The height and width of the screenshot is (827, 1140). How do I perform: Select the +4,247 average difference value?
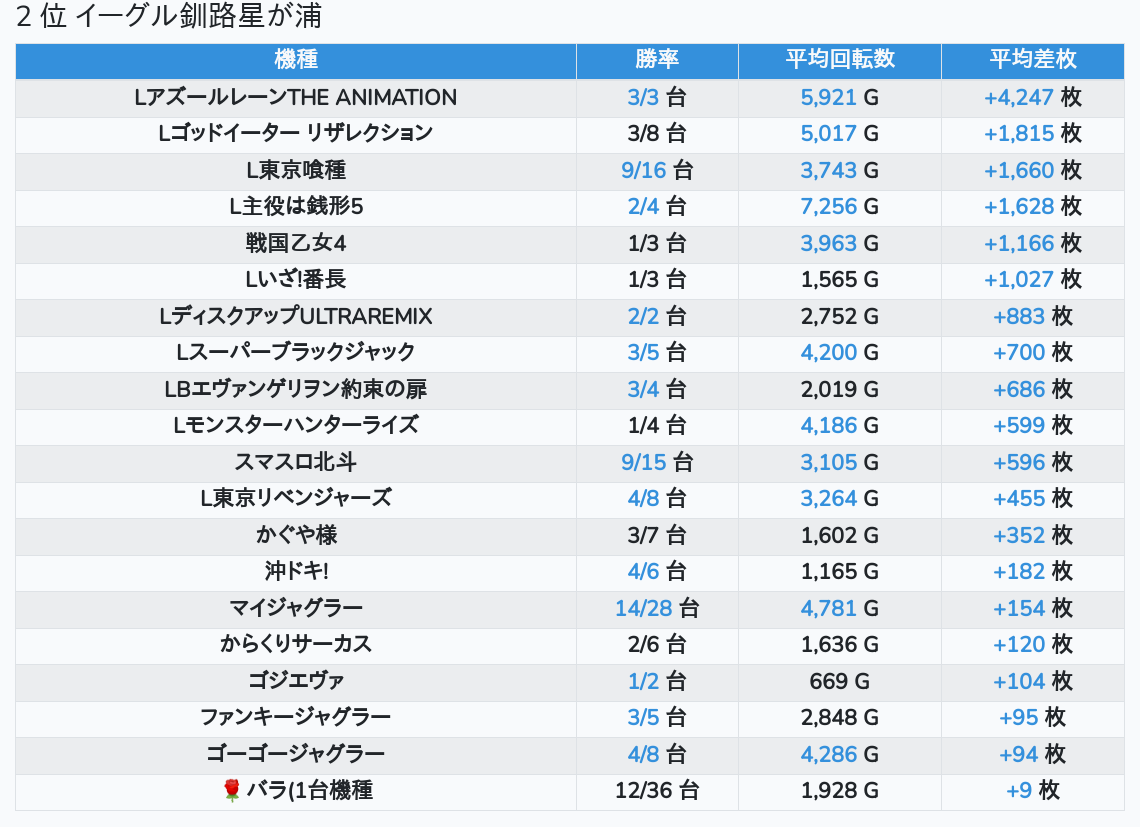(1019, 98)
